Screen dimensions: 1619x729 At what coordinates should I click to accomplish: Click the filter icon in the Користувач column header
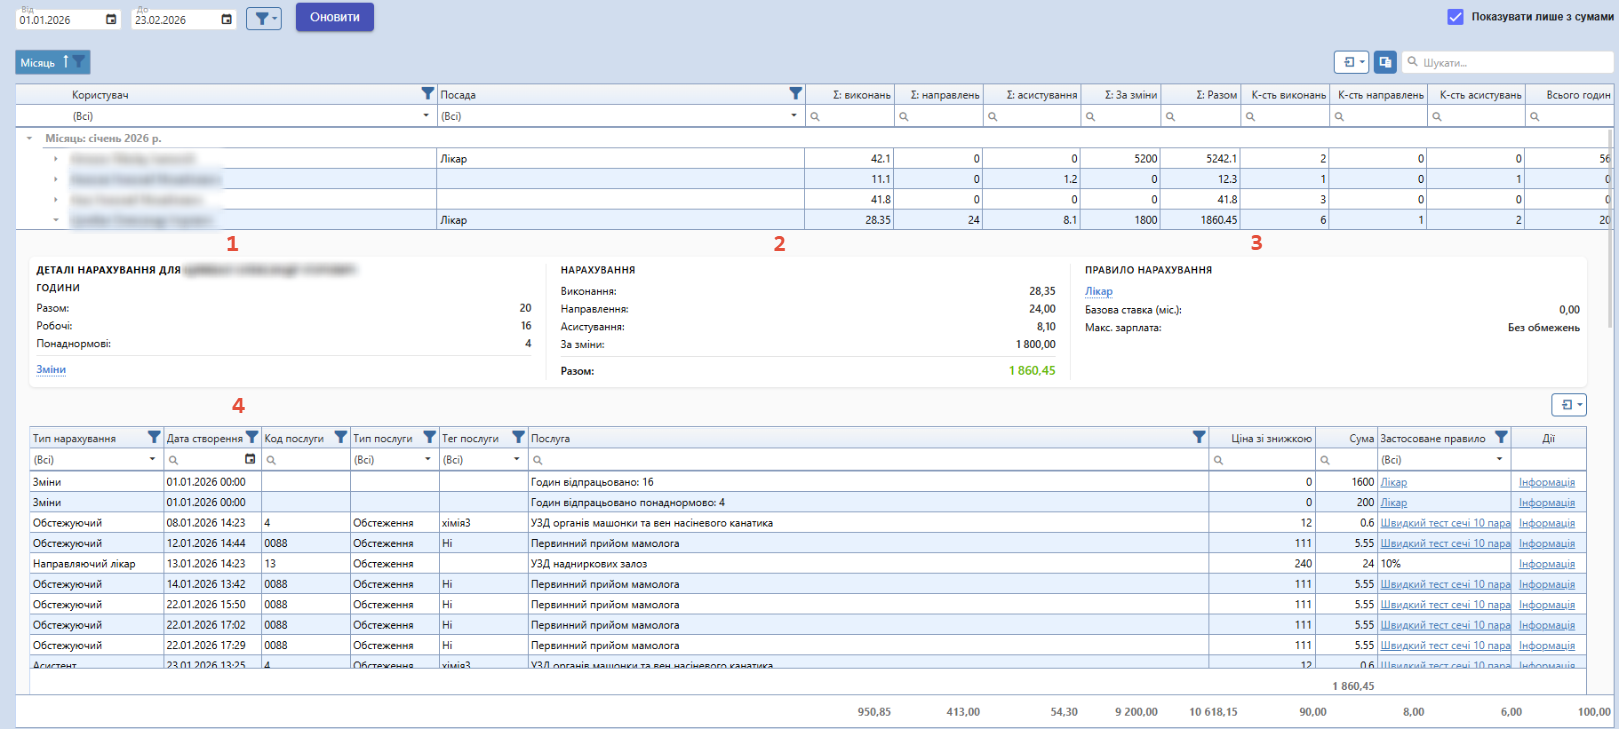[427, 94]
